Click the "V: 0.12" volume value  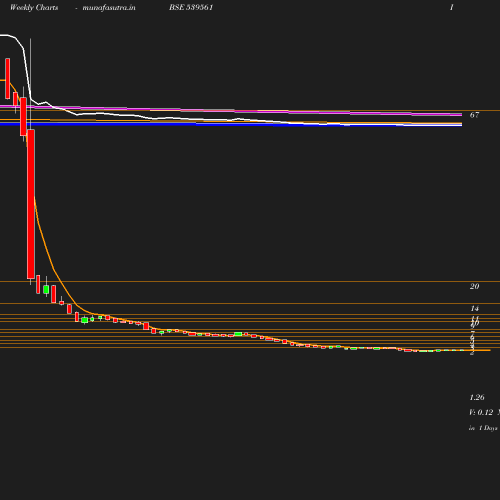click(x=481, y=412)
